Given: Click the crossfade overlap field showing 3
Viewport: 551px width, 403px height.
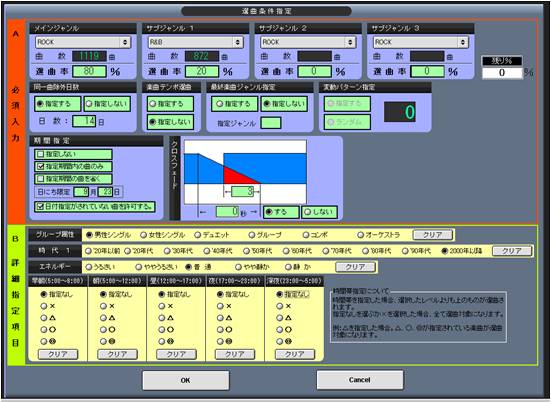Looking at the screenshot, I should [x=243, y=191].
